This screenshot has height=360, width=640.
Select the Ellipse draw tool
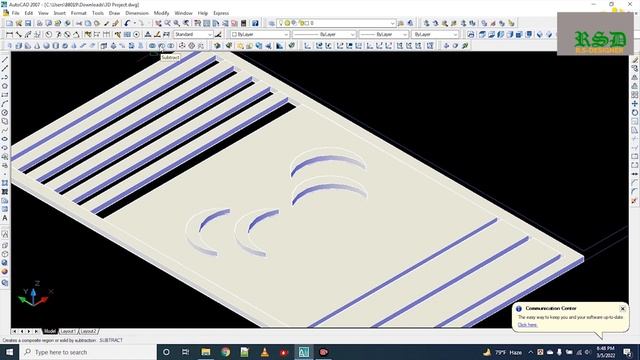click(5, 139)
